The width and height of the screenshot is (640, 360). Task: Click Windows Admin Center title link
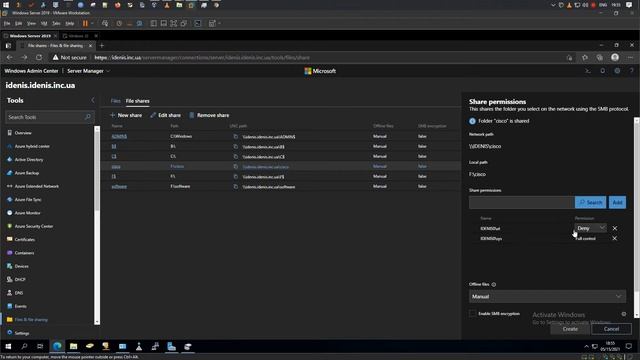click(x=31, y=71)
